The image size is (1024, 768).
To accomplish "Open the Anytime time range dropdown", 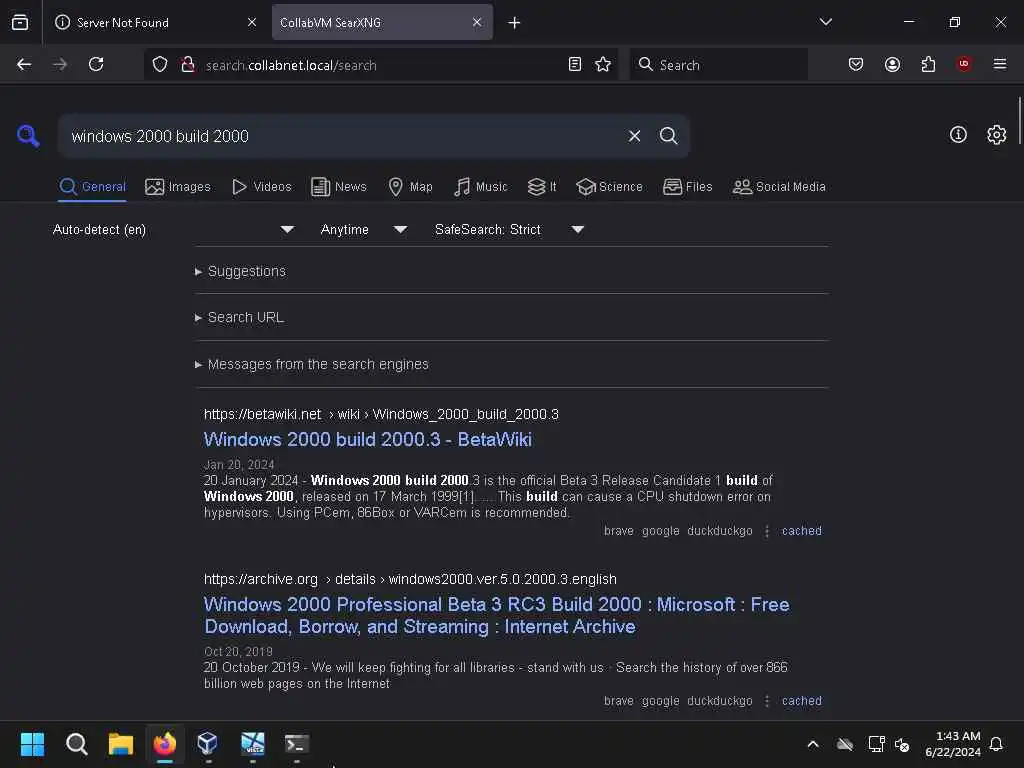I will tap(363, 229).
